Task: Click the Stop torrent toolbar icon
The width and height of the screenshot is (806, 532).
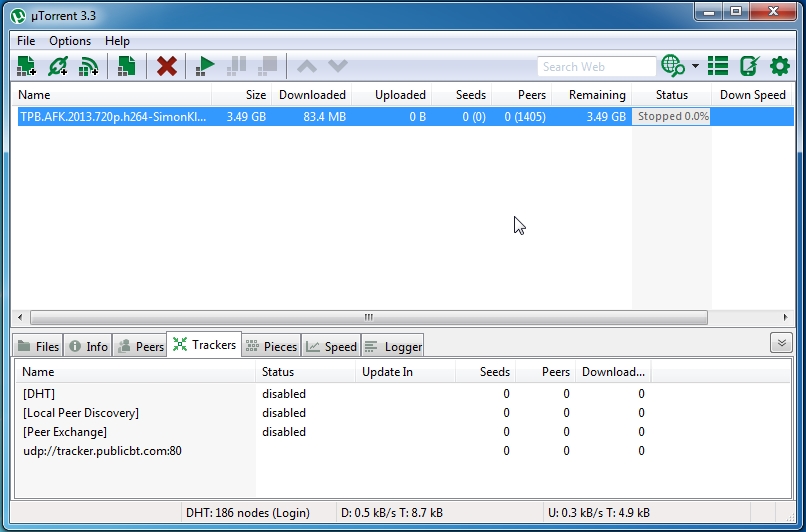Action: coord(268,66)
